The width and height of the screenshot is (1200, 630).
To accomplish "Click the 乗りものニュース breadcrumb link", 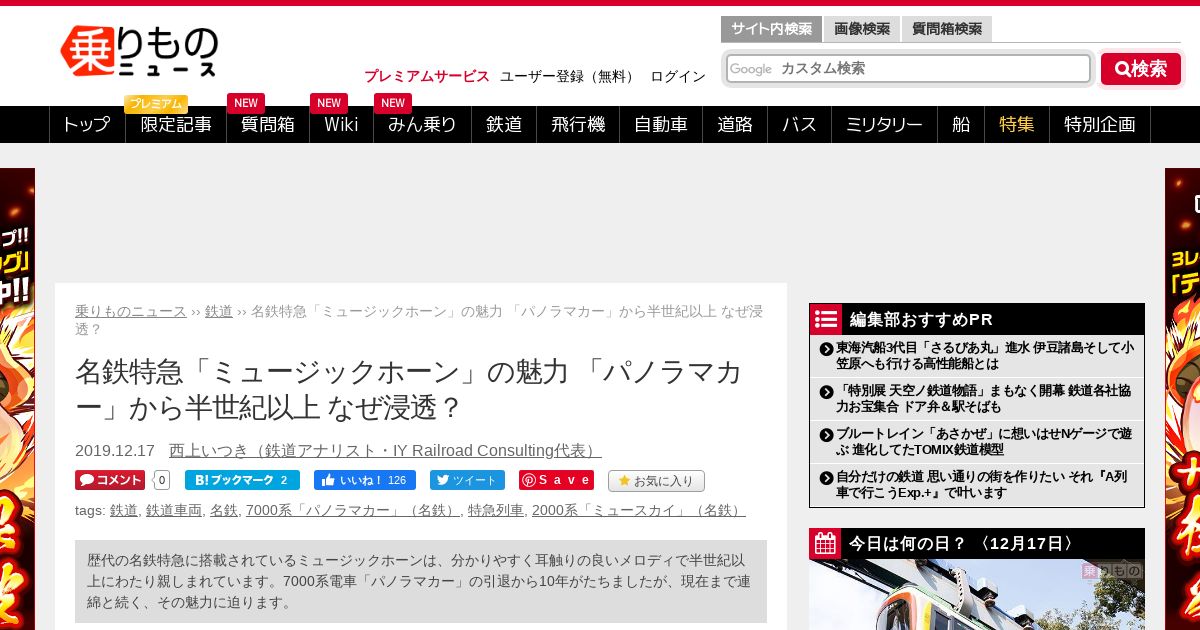I will pyautogui.click(x=131, y=311).
